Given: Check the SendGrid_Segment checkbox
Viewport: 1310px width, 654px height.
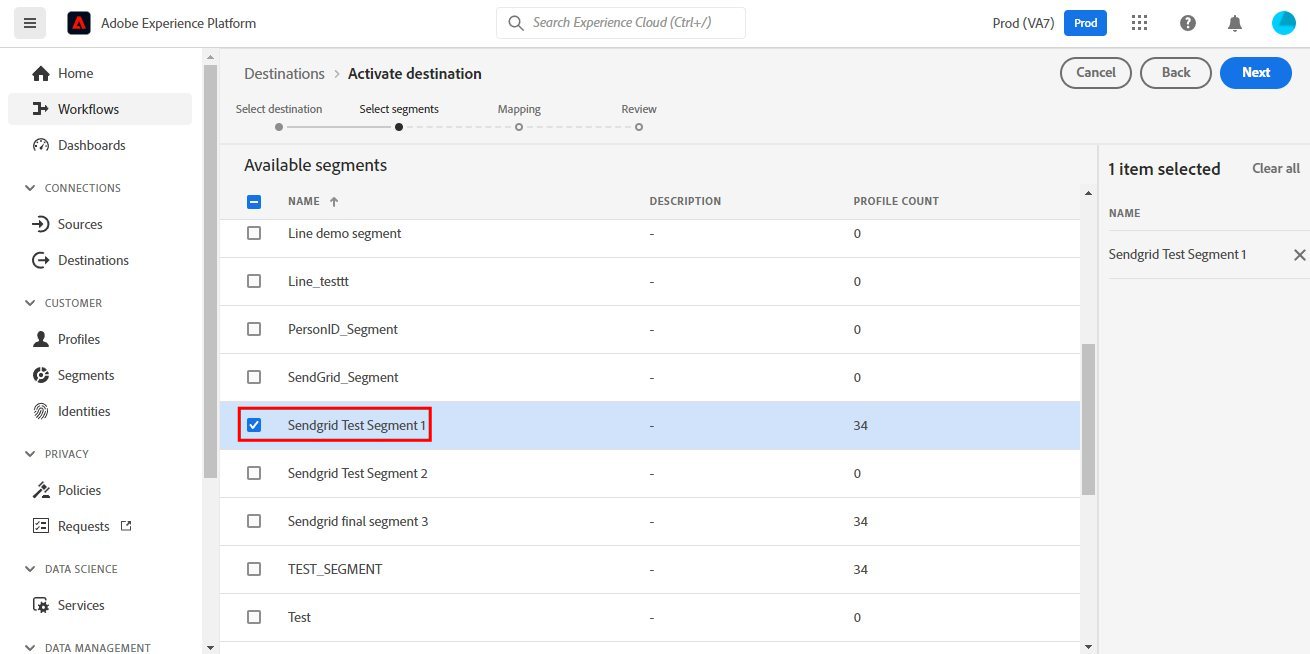Looking at the screenshot, I should (254, 377).
